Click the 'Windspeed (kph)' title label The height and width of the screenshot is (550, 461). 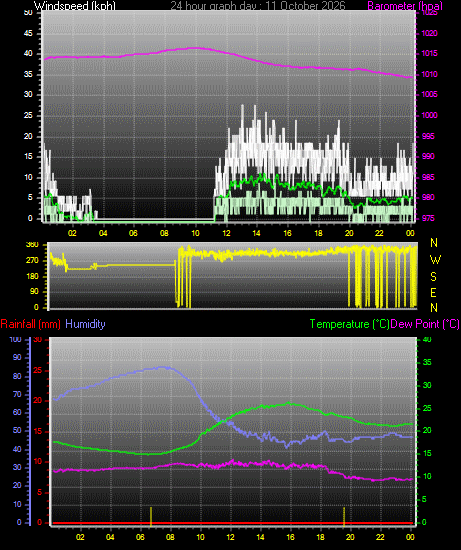75,6
